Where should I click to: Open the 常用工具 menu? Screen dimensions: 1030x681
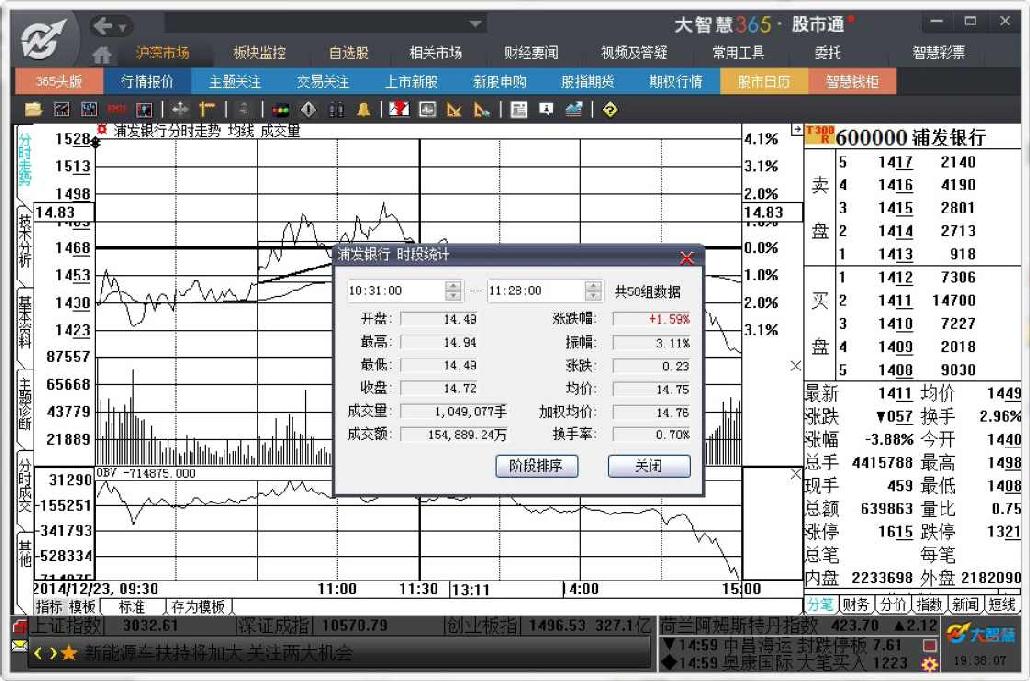[x=738, y=53]
